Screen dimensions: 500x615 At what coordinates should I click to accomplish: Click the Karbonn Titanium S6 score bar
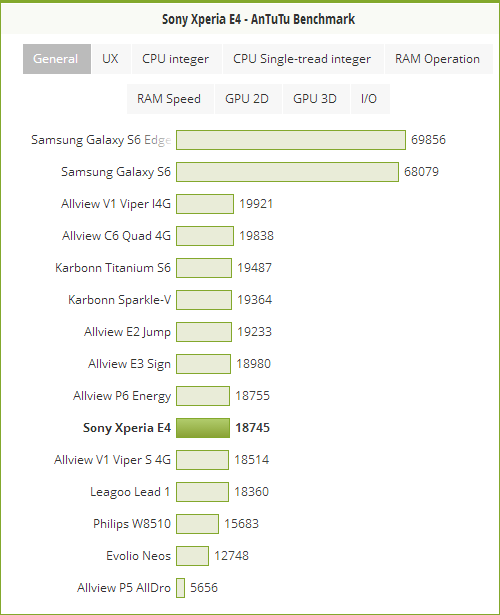[204, 268]
